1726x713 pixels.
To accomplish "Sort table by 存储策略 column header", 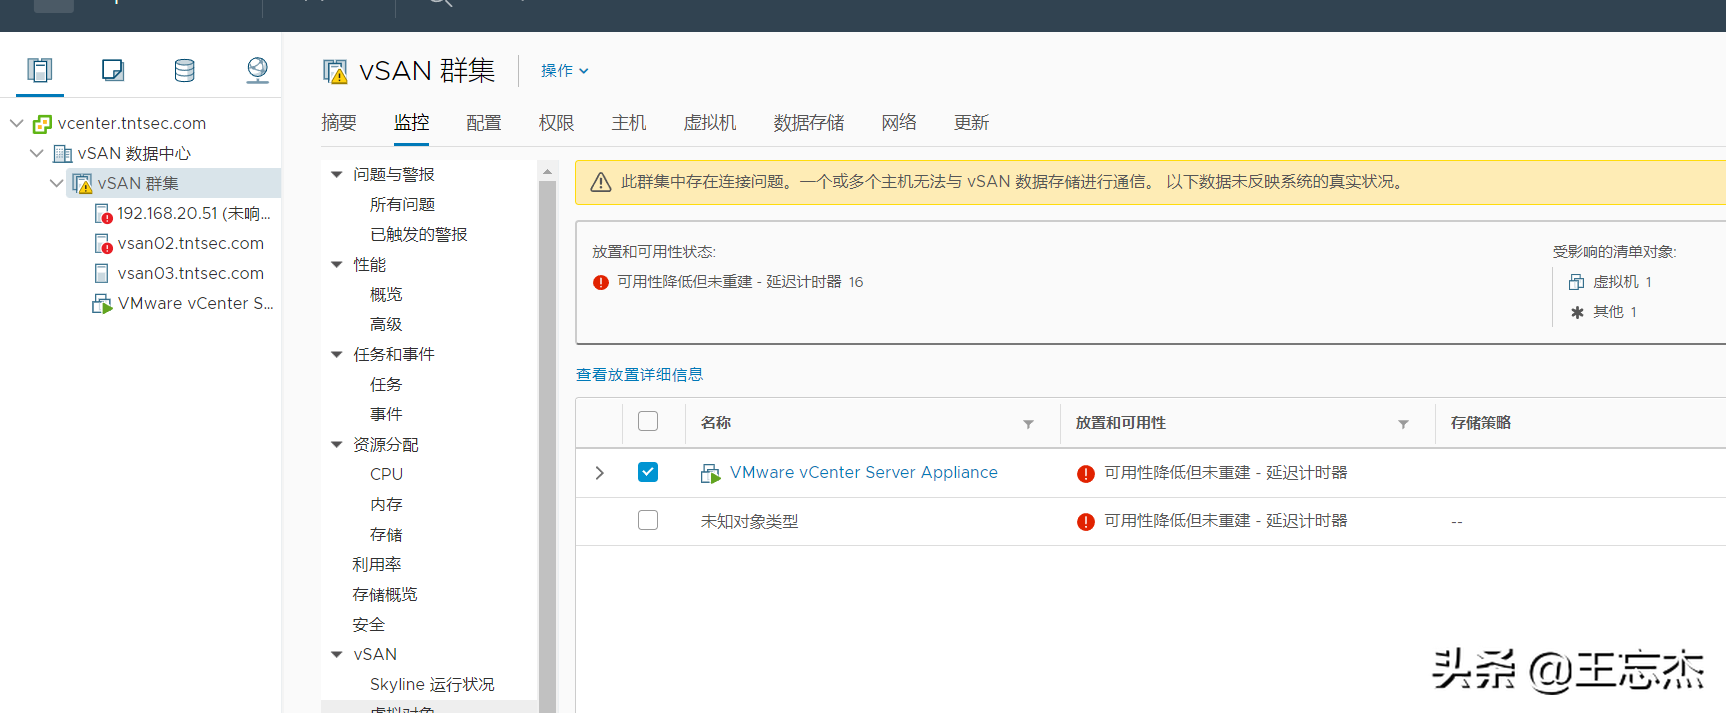I will tap(1480, 423).
